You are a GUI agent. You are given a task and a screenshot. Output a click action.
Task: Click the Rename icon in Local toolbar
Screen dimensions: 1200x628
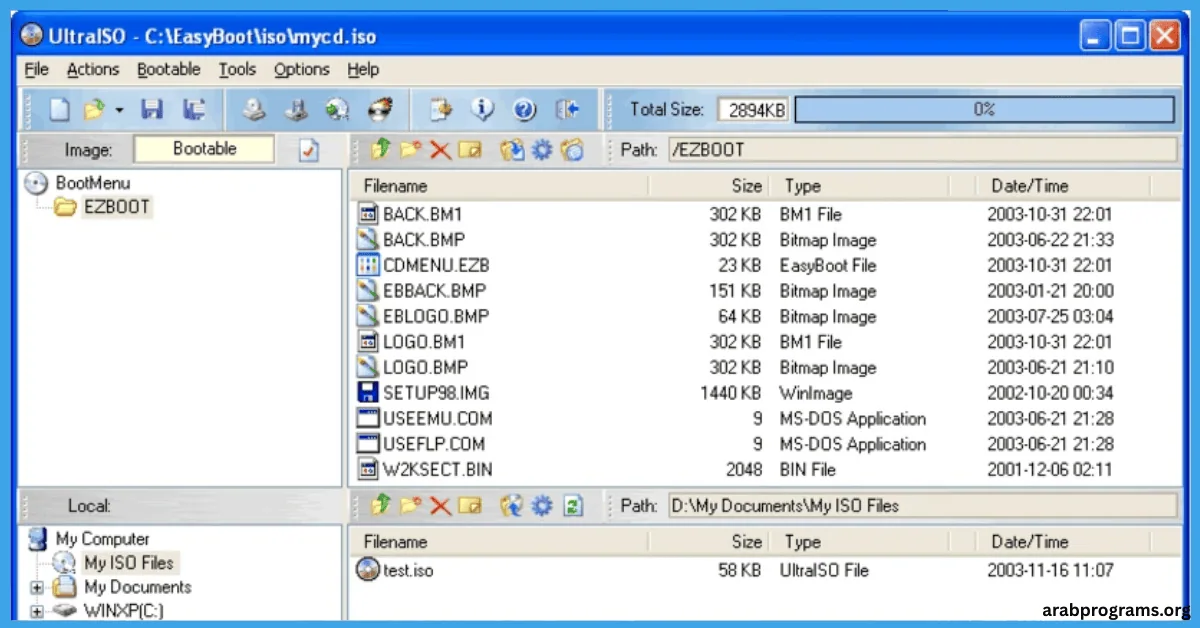click(x=470, y=506)
